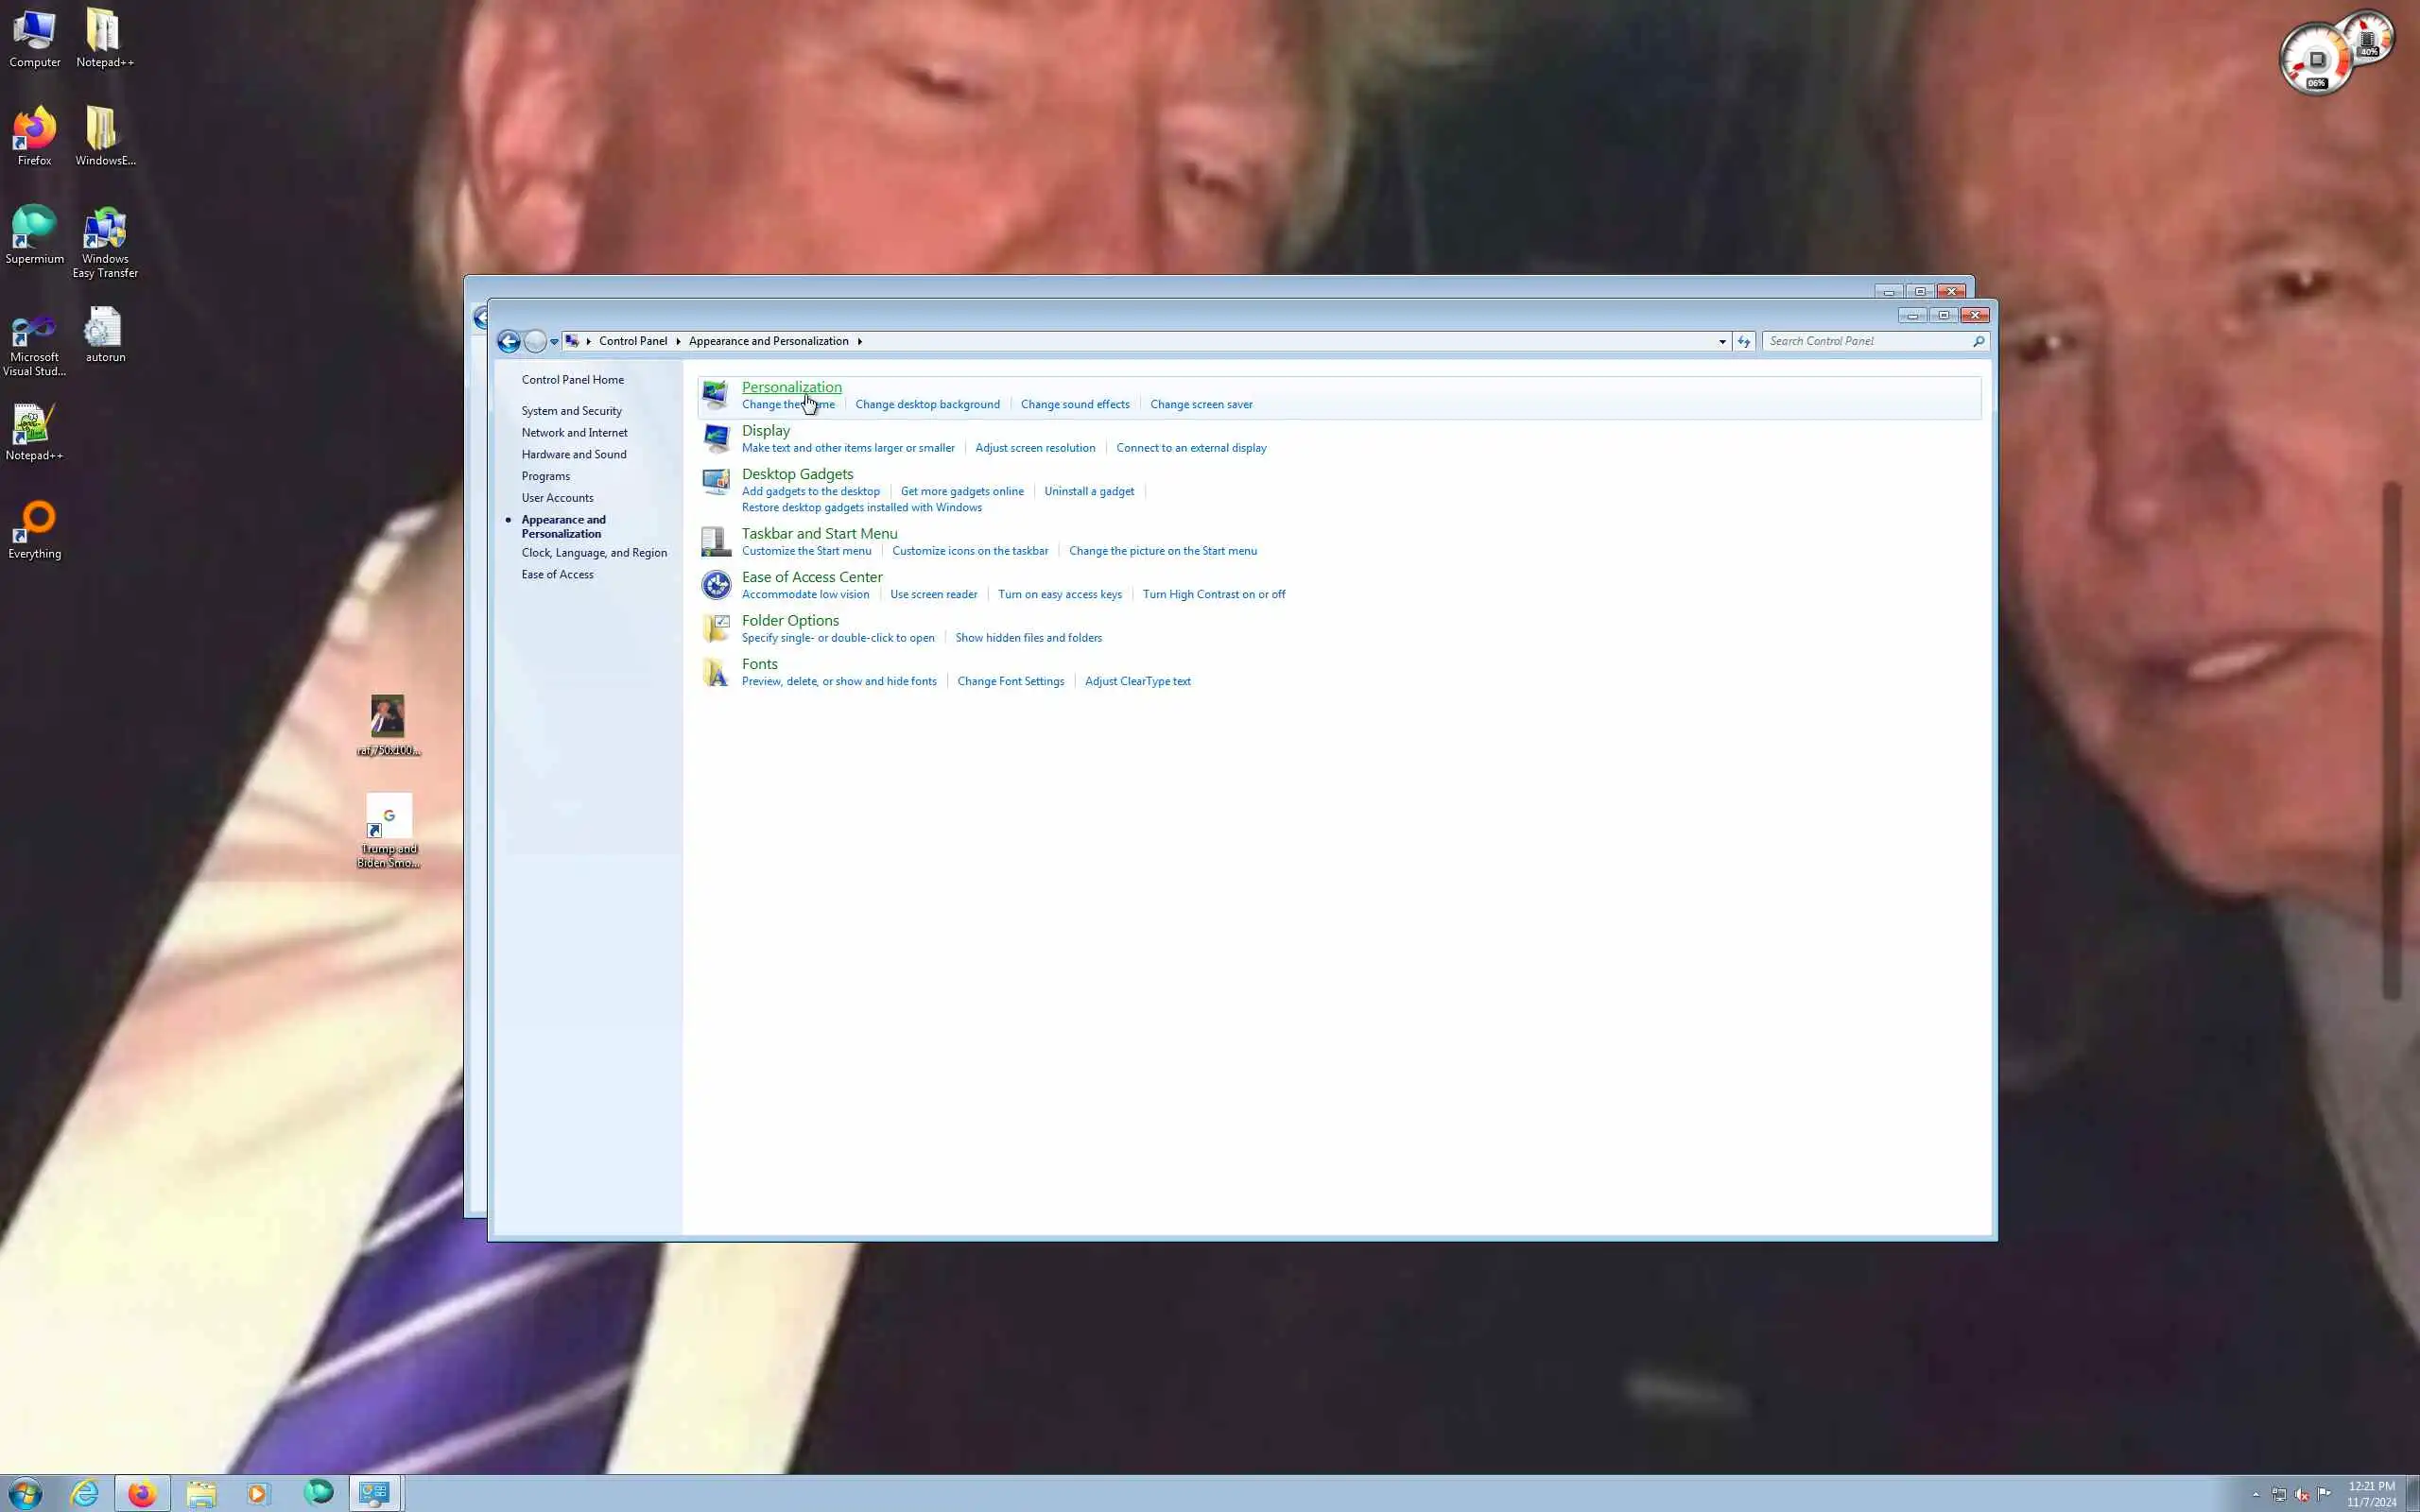Open the address bar history dropdown
Viewport: 2420px width, 1512px height.
tap(1722, 341)
